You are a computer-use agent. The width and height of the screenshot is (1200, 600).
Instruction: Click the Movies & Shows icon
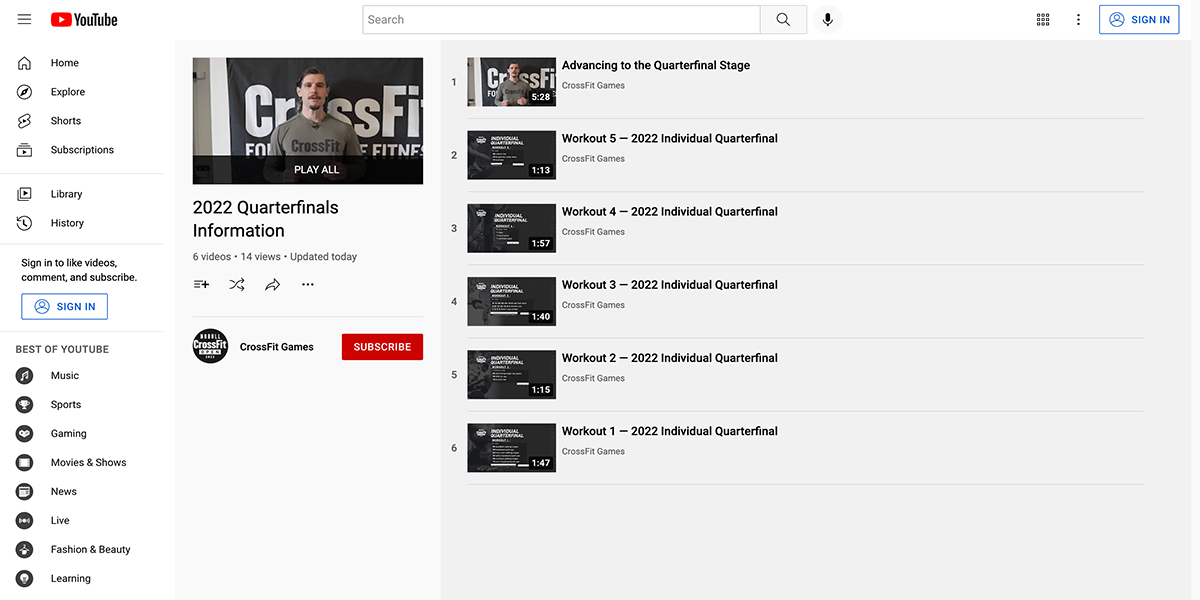pos(25,463)
